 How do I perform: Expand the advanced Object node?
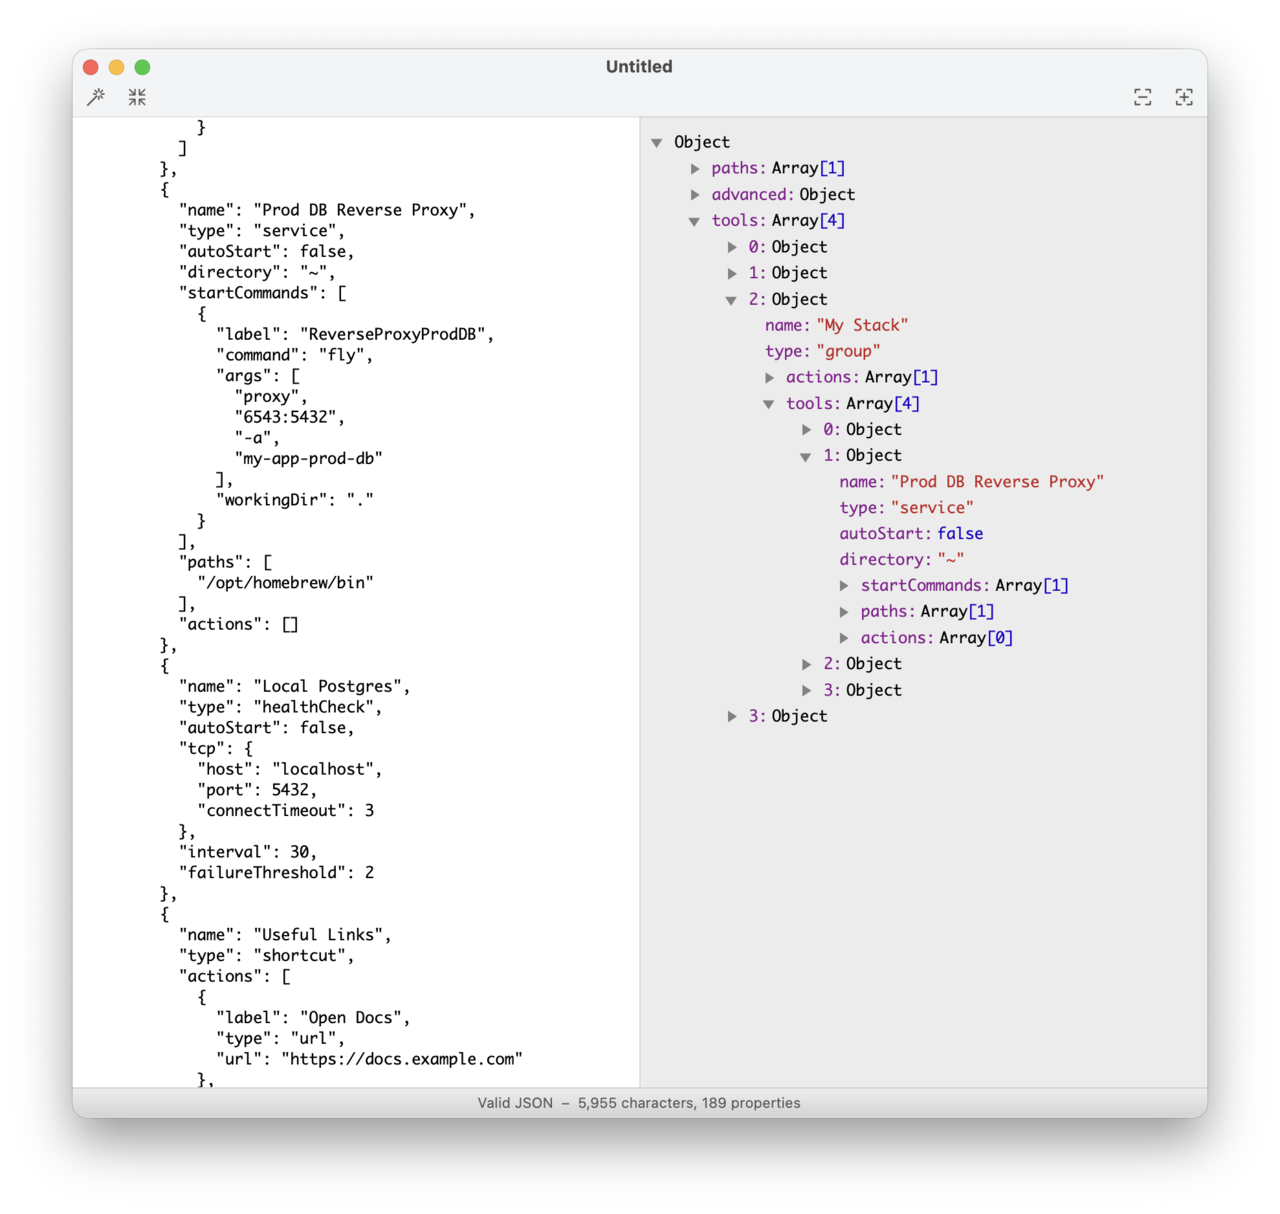pyautogui.click(x=695, y=195)
